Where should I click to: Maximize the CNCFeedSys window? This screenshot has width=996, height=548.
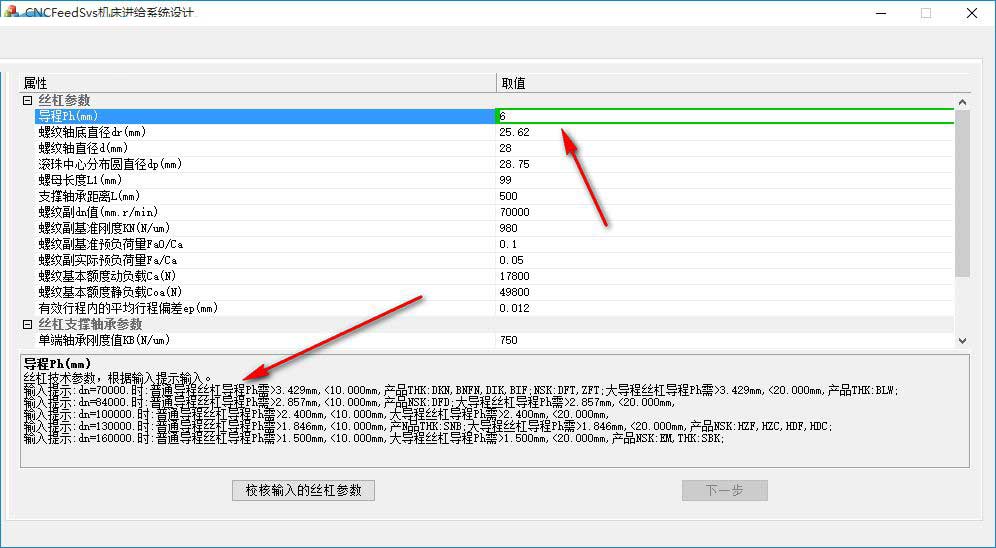point(926,13)
